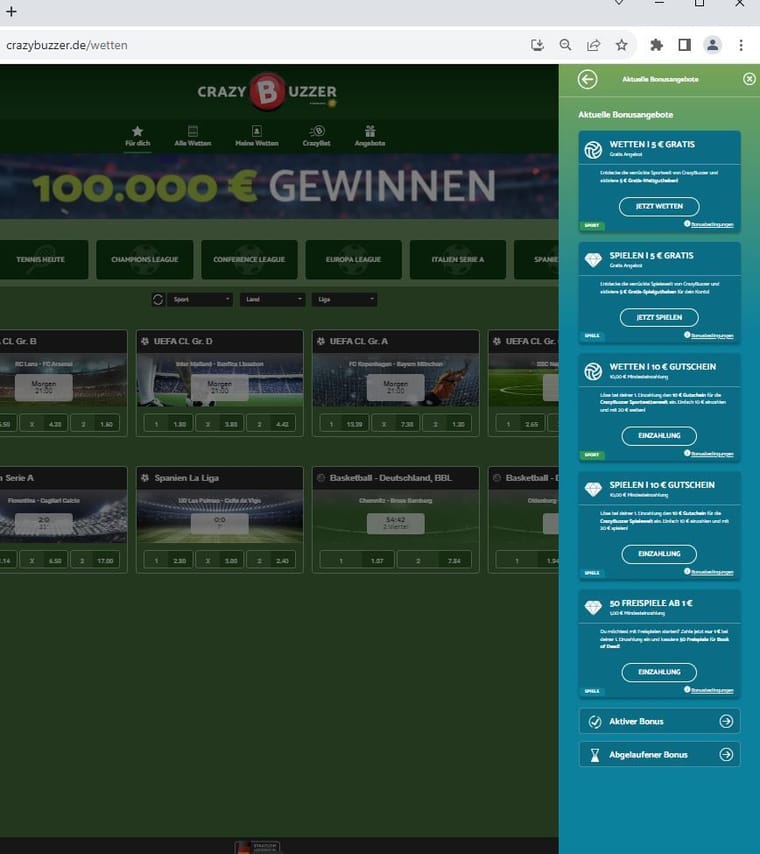The image size is (760, 854).
Task: Click the checkmark icon beside Aktiver Bonus
Action: [595, 722]
